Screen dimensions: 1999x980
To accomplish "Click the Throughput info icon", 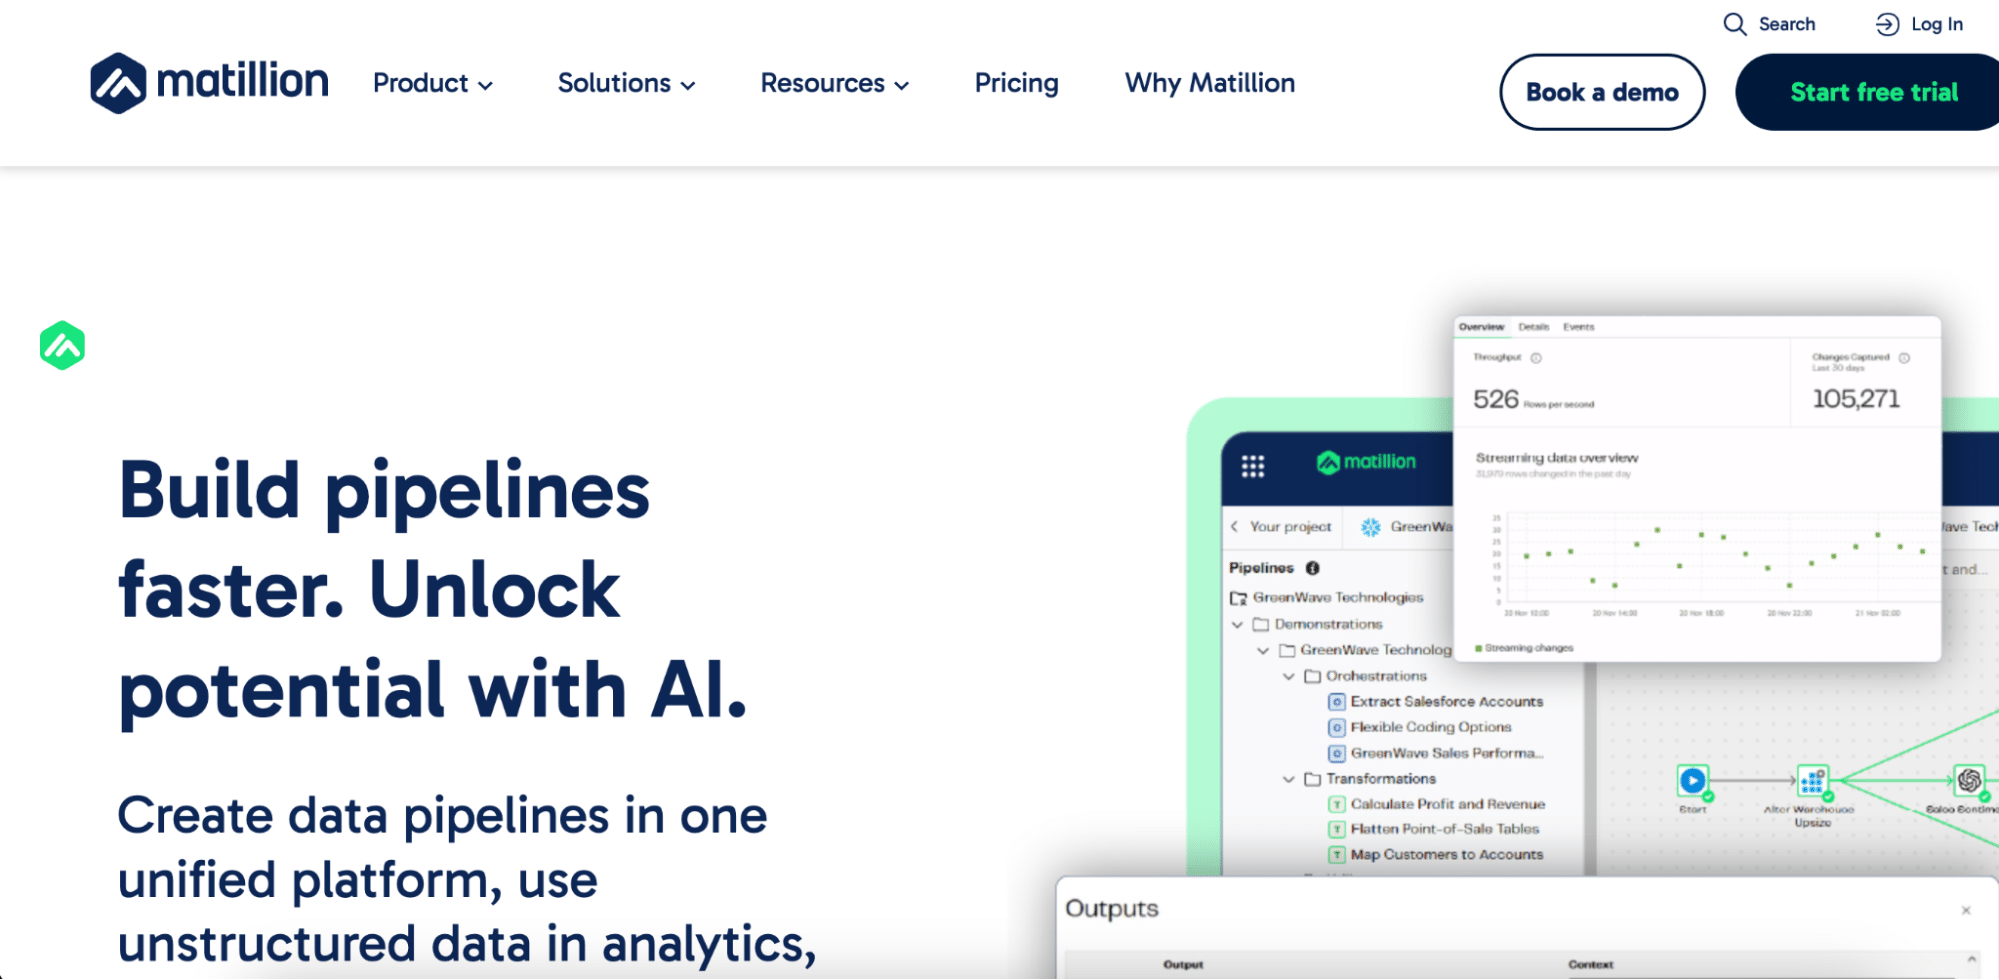I will 1536,358.
